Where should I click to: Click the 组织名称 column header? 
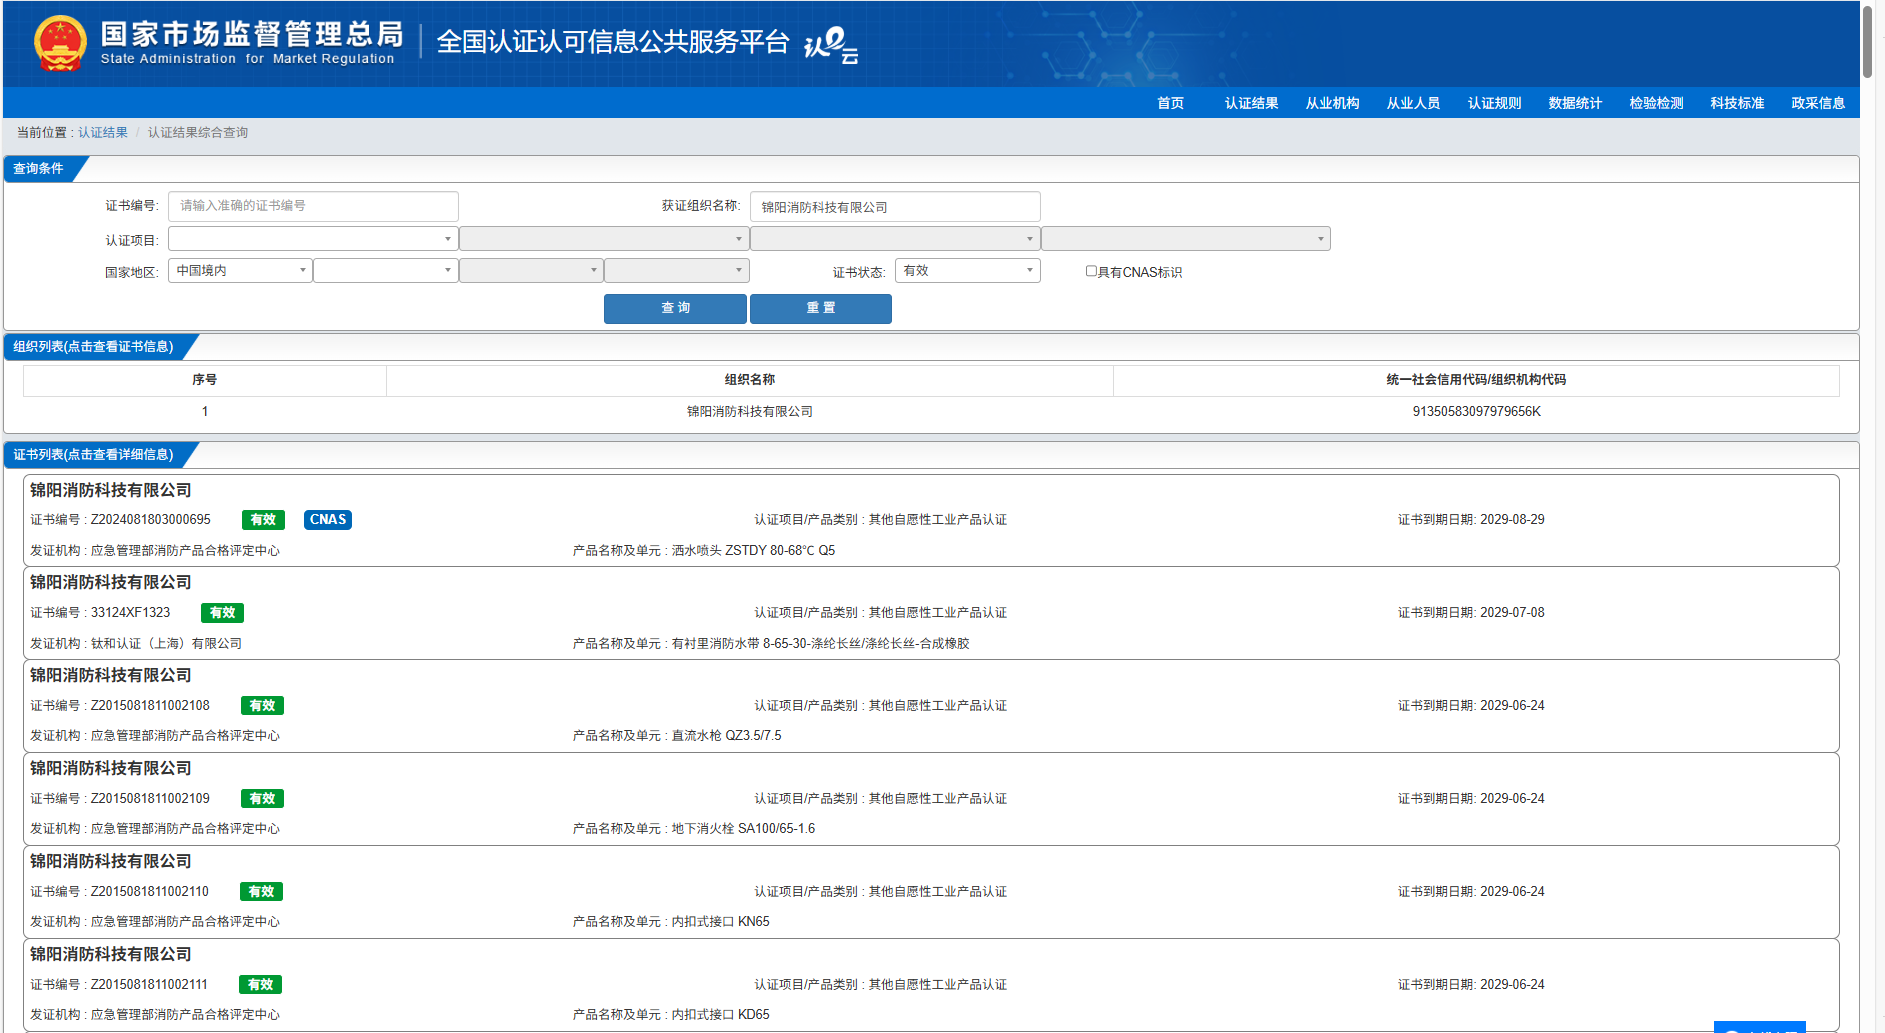point(750,380)
